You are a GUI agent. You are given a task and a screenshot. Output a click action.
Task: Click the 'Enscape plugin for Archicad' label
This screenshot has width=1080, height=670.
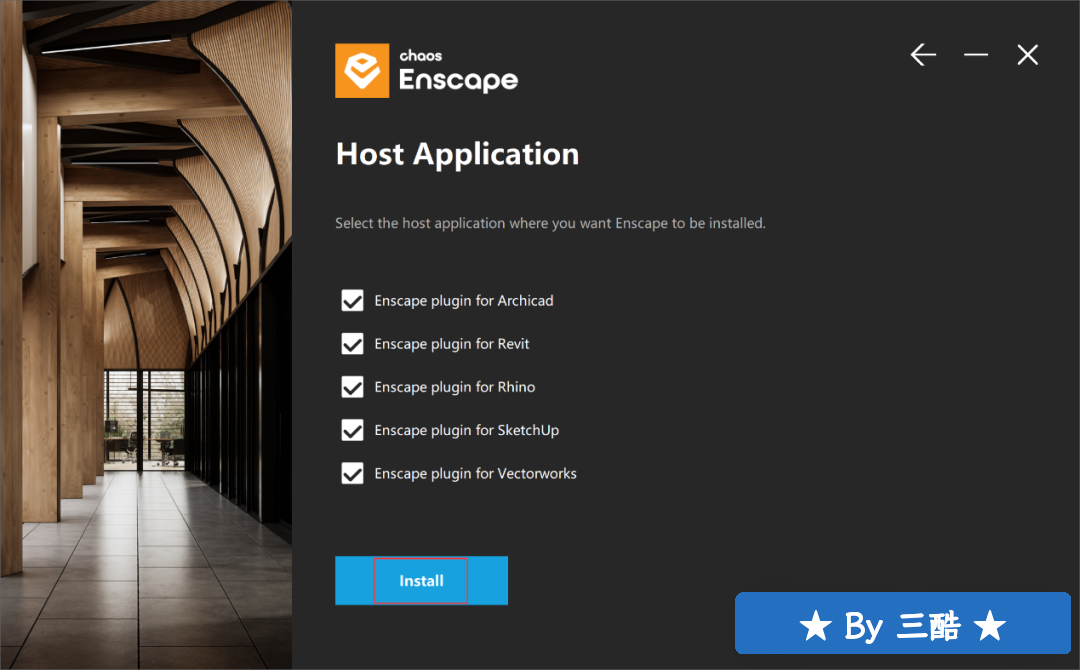point(464,301)
